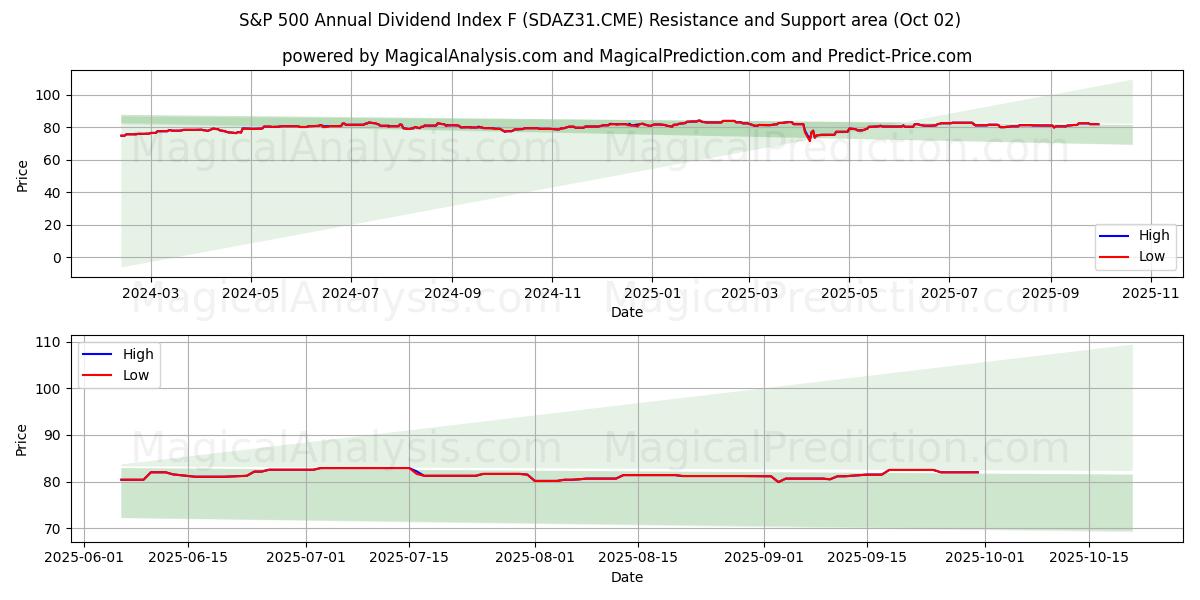Click the 'powered by MagicalAnalysis.com' subtitle
The width and height of the screenshot is (1200, 600).
(x=626, y=56)
